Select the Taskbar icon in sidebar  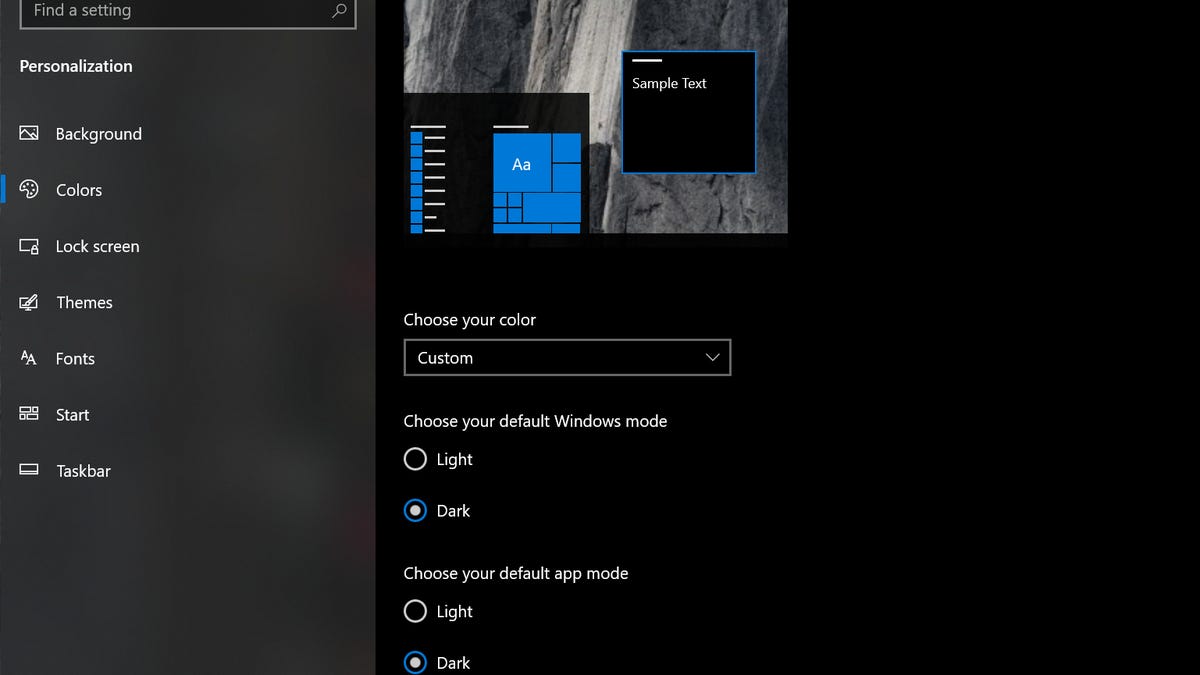(x=29, y=470)
